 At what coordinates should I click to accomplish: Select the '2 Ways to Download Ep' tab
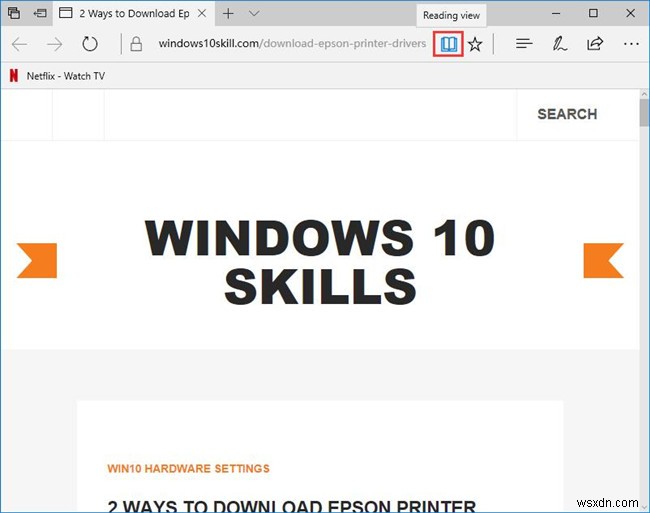[134, 14]
